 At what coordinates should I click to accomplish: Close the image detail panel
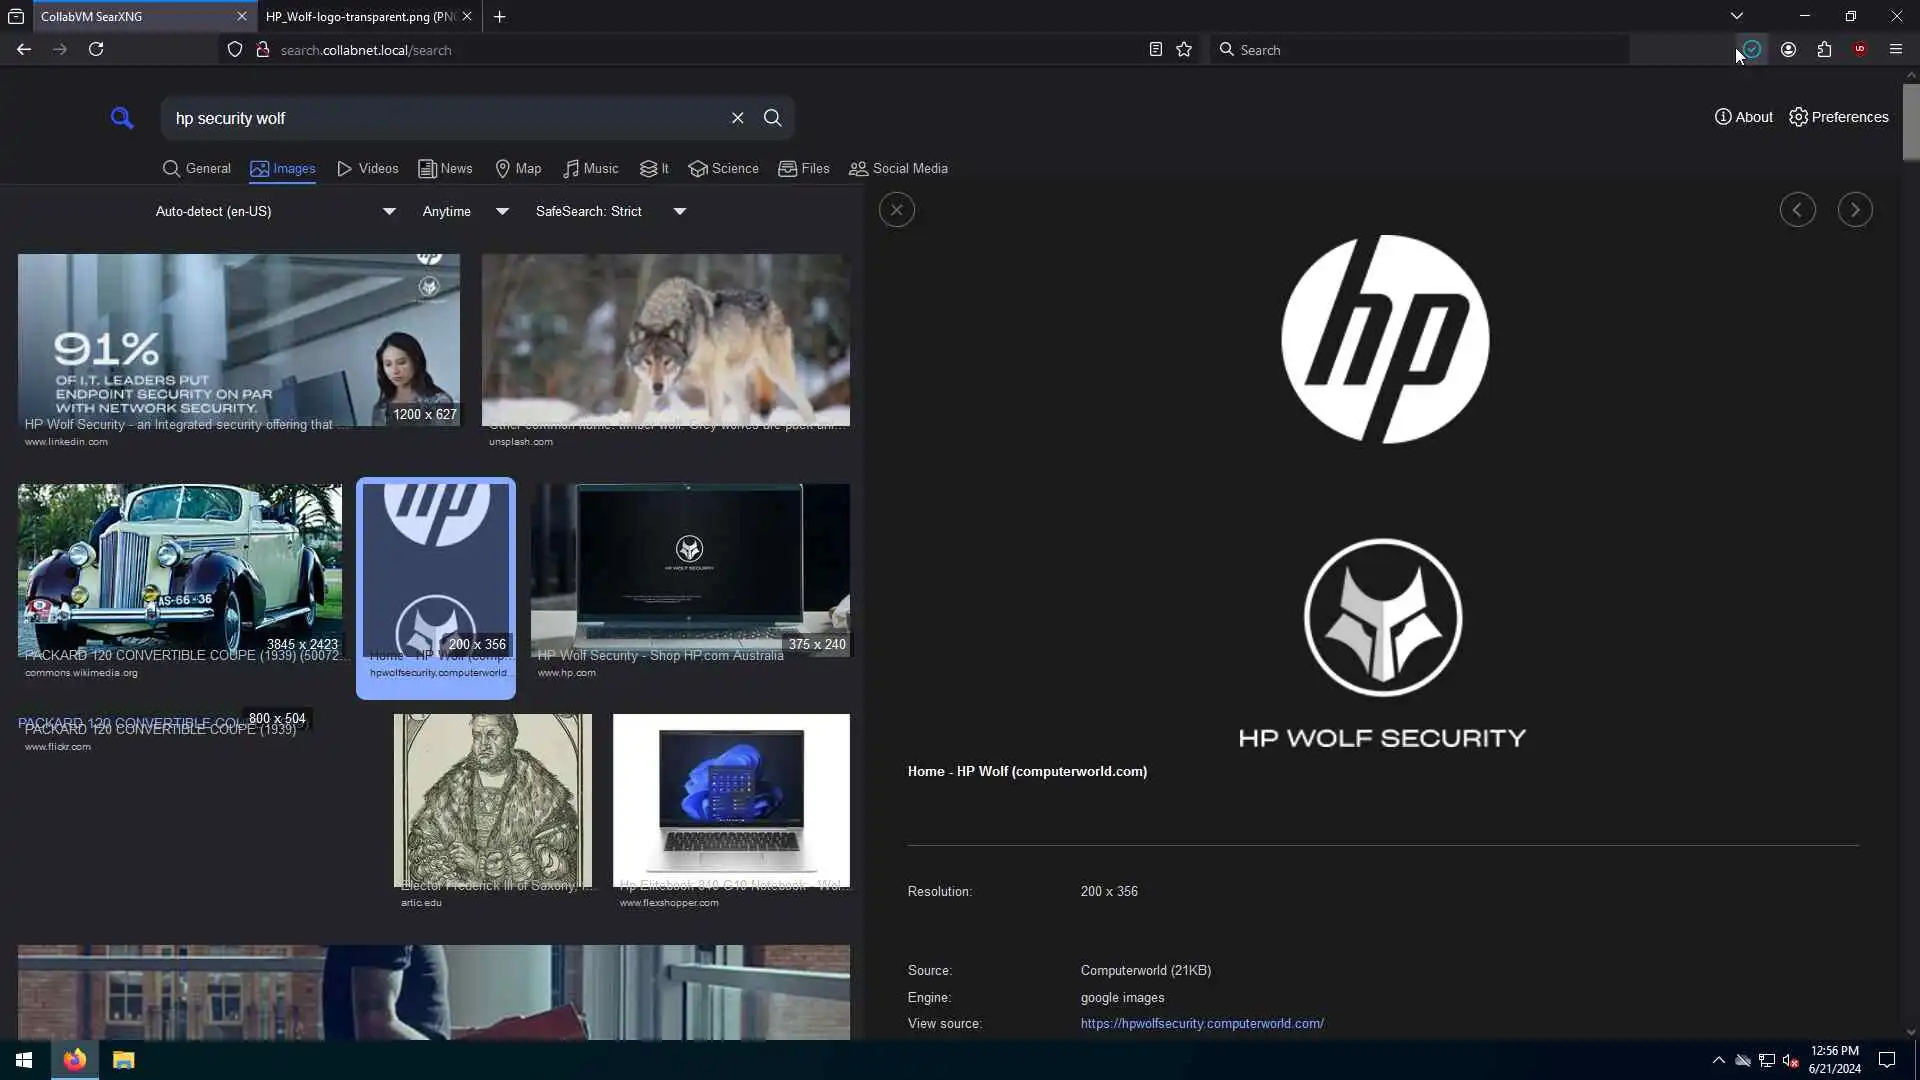pos(896,210)
